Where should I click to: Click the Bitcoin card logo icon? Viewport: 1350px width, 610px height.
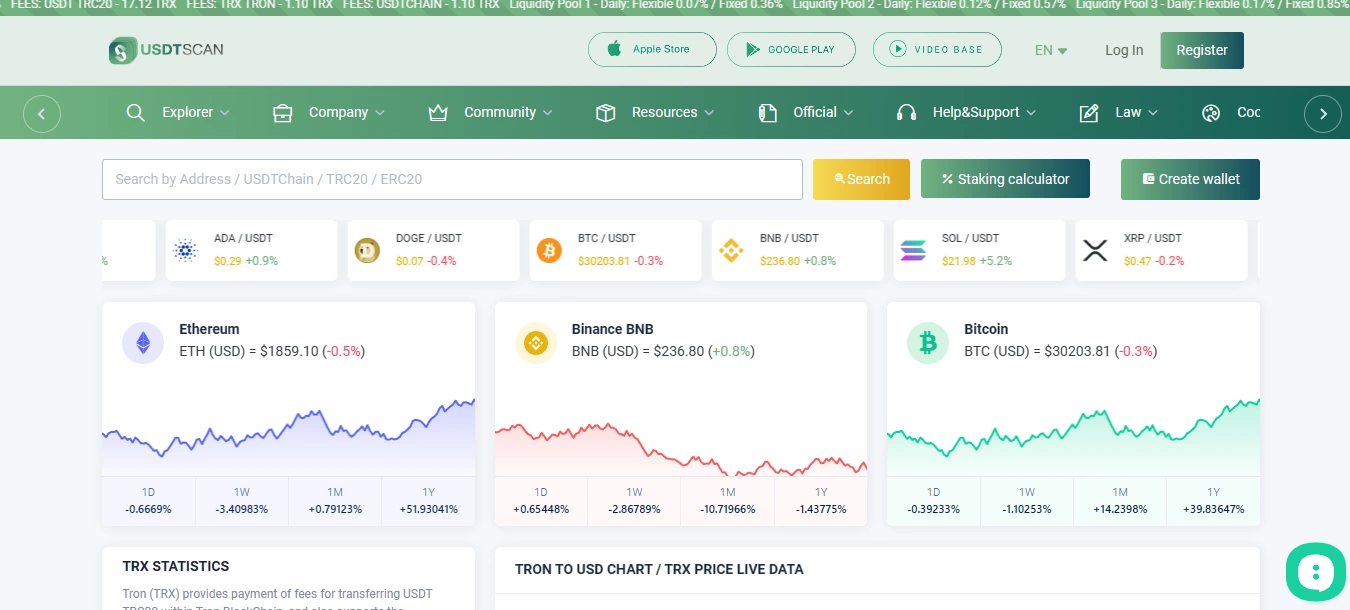pyautogui.click(x=928, y=343)
